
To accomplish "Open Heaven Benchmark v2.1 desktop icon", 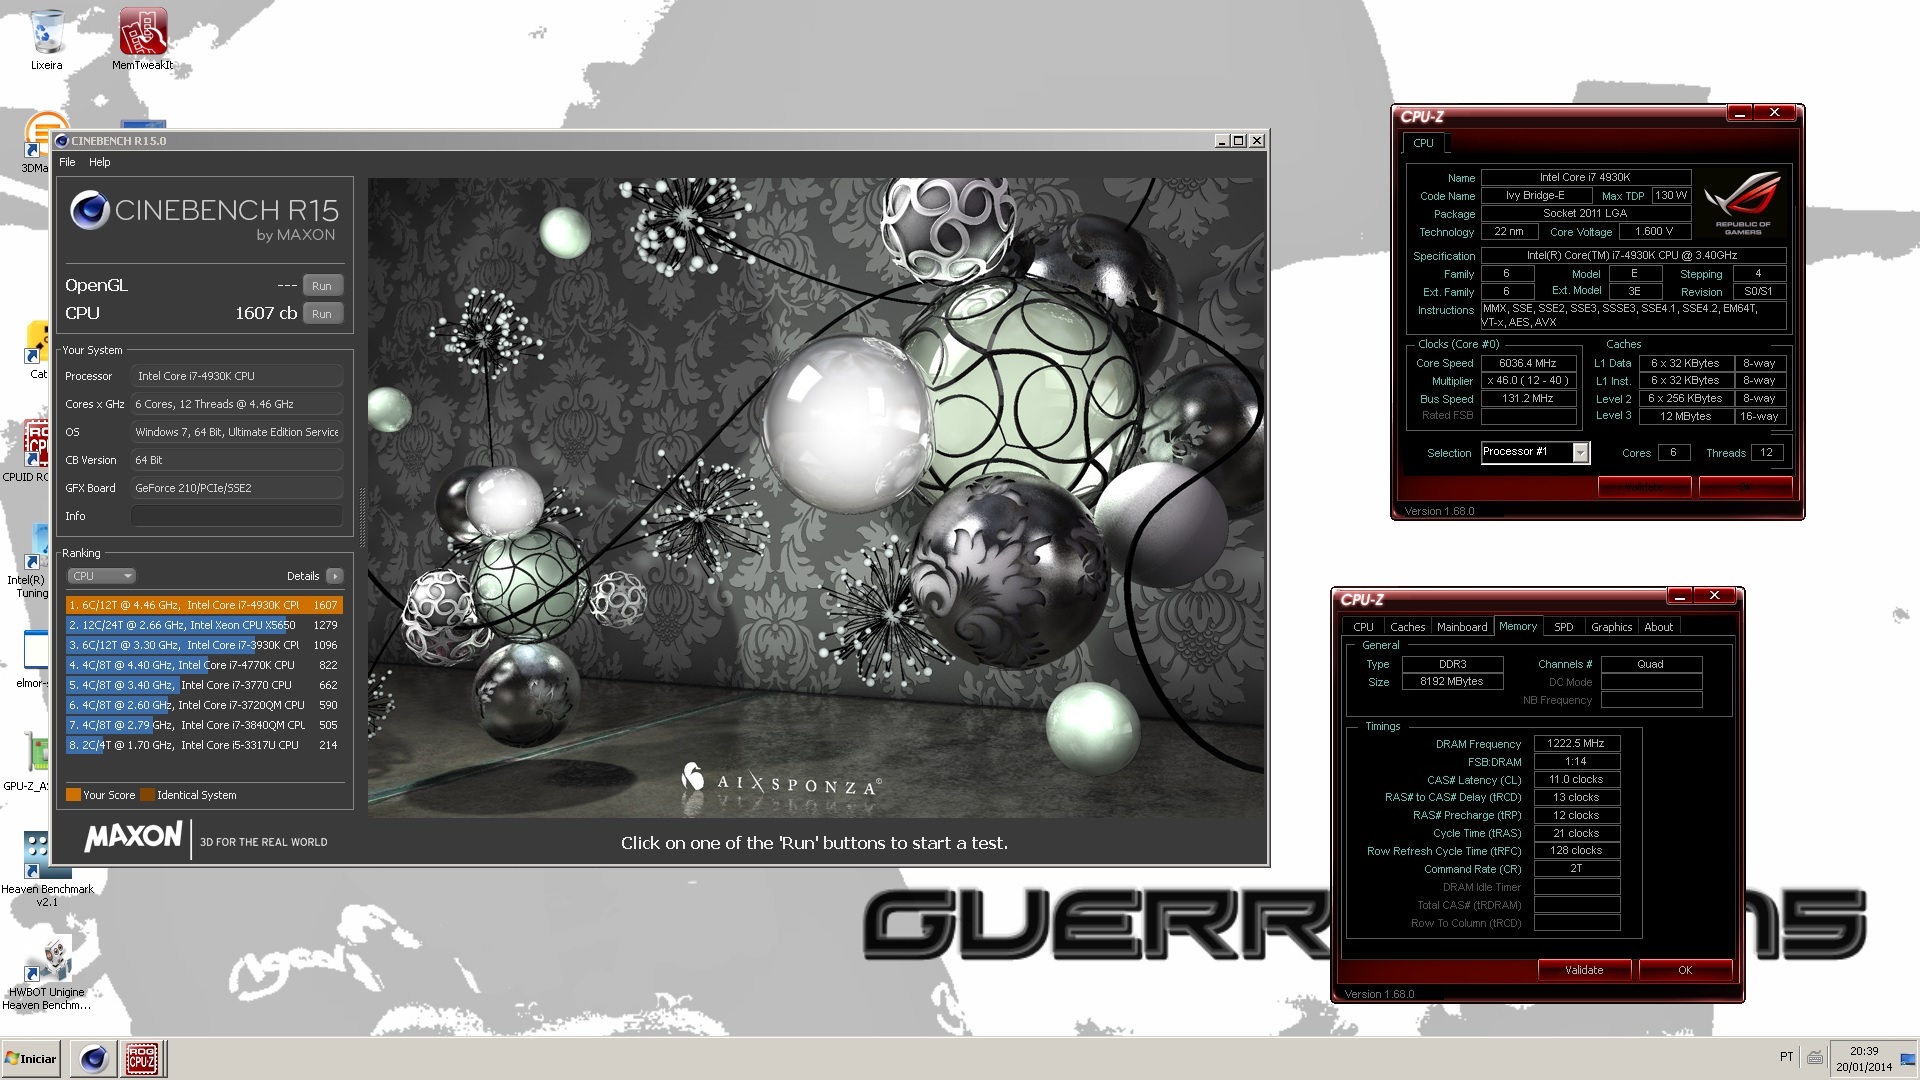I will pos(47,868).
